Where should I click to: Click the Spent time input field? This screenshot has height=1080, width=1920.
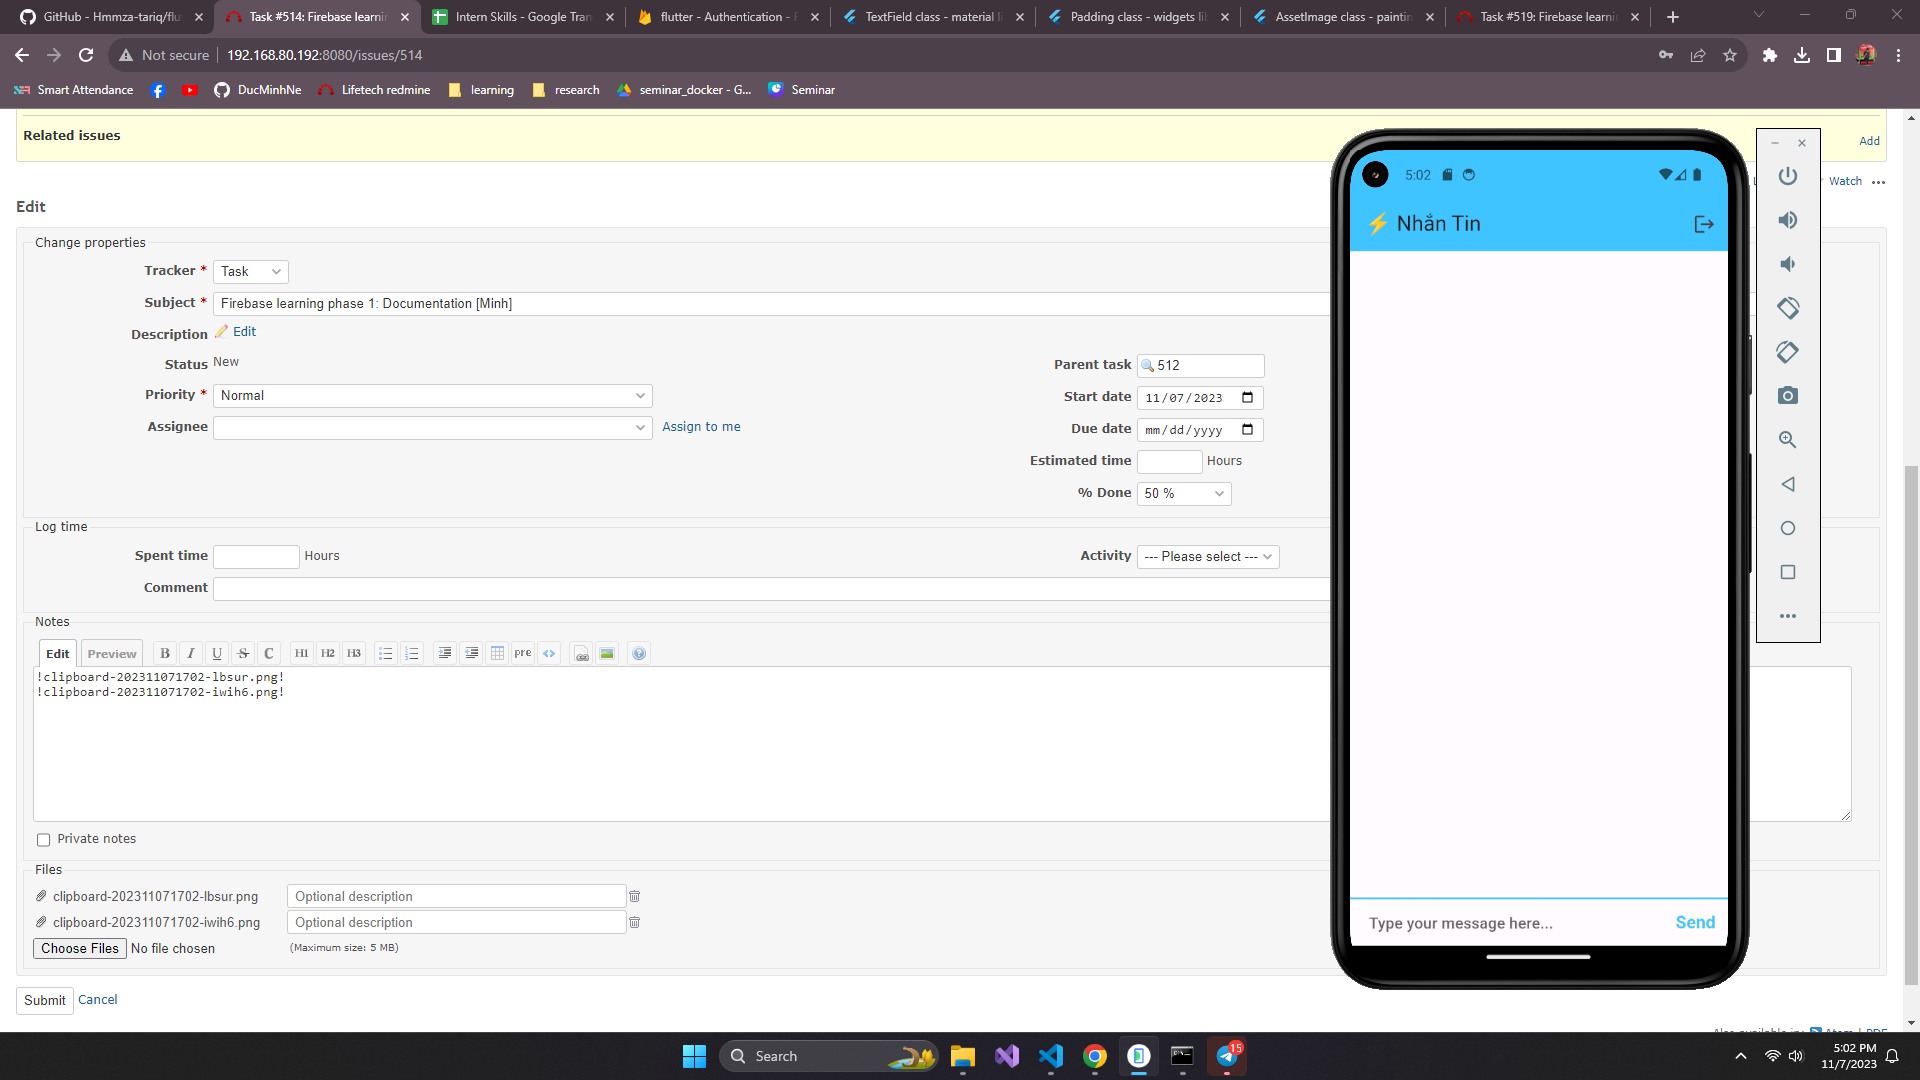point(256,556)
